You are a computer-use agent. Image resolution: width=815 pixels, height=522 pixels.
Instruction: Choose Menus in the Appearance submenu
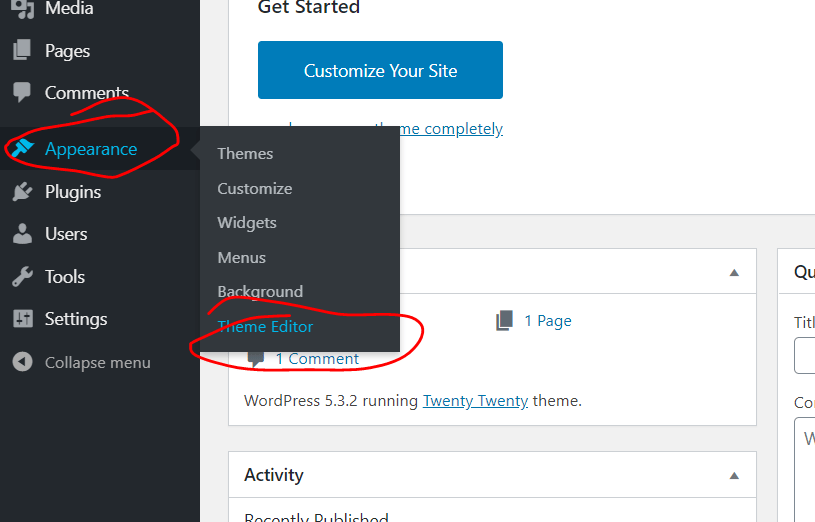242,258
